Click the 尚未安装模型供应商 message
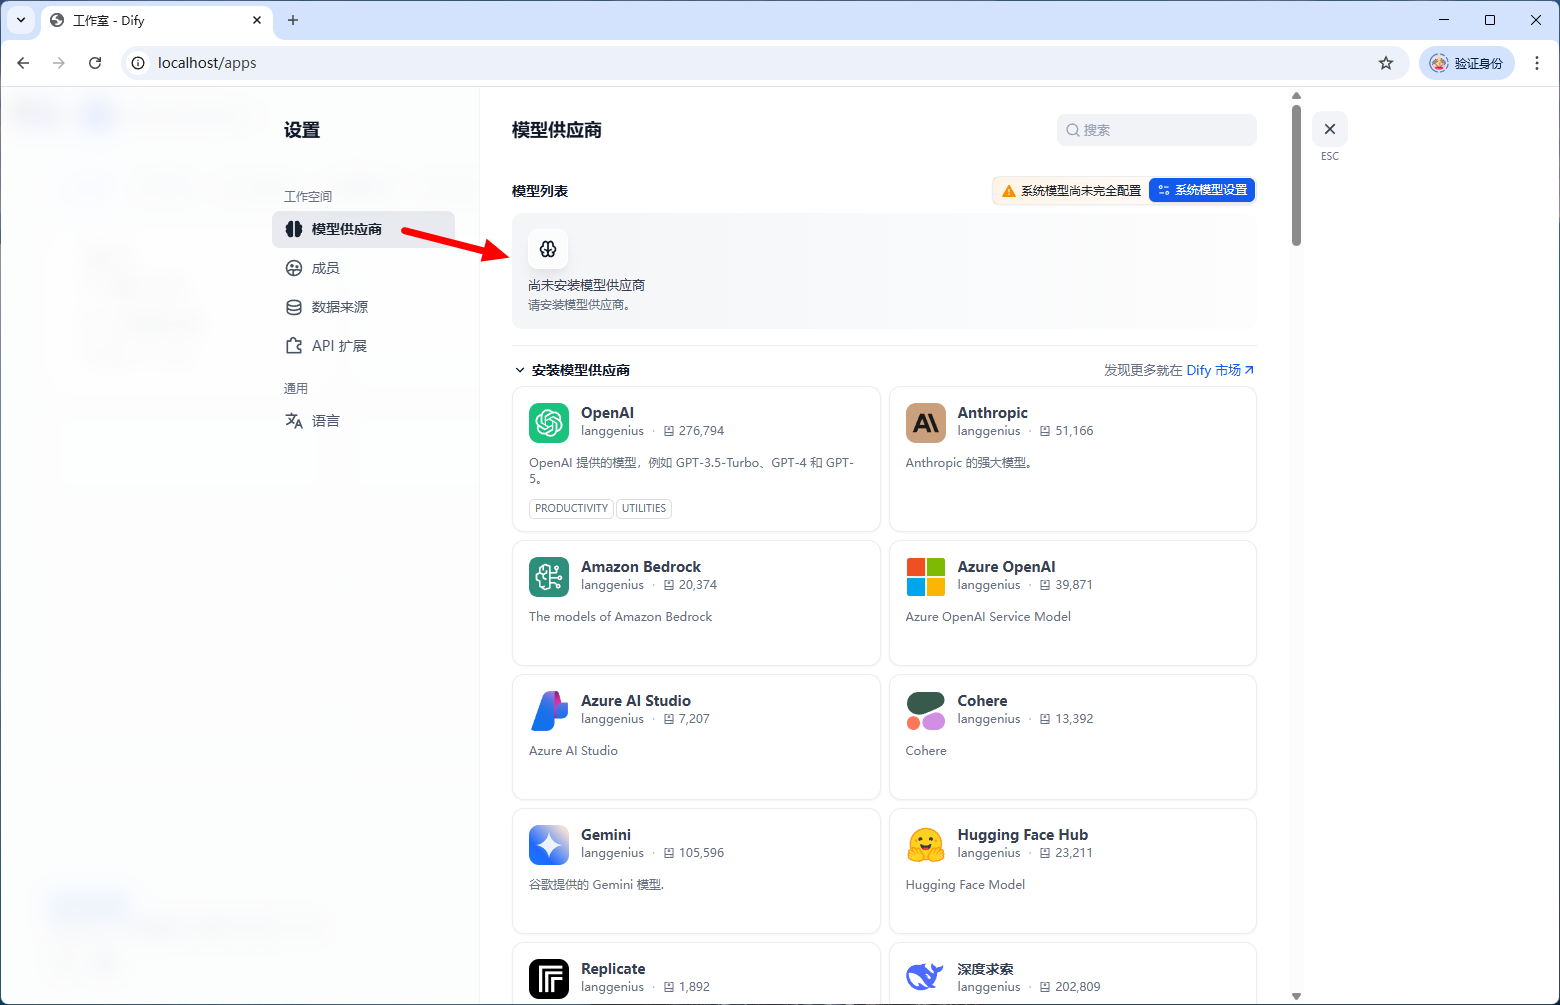The width and height of the screenshot is (1560, 1005). pos(586,285)
